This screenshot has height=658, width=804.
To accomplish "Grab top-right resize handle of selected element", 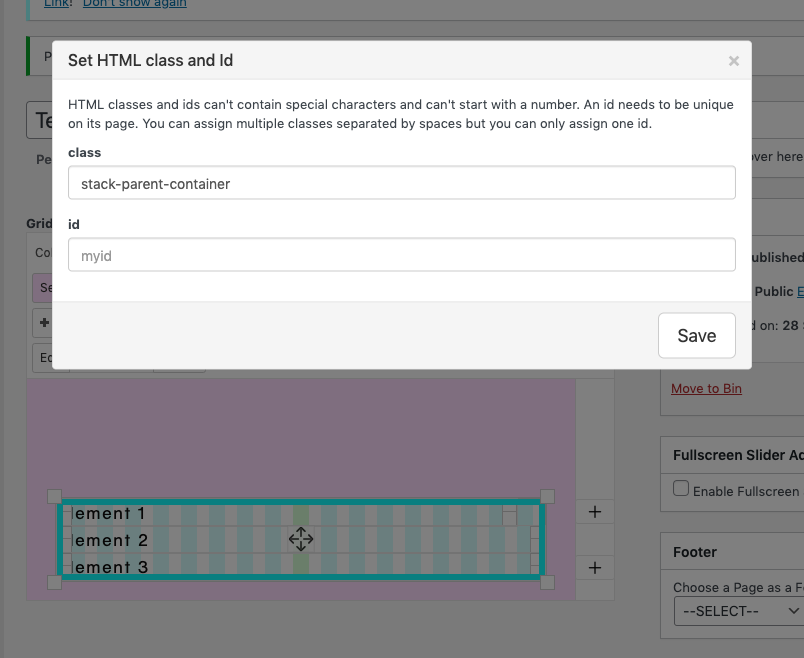I will tap(547, 496).
